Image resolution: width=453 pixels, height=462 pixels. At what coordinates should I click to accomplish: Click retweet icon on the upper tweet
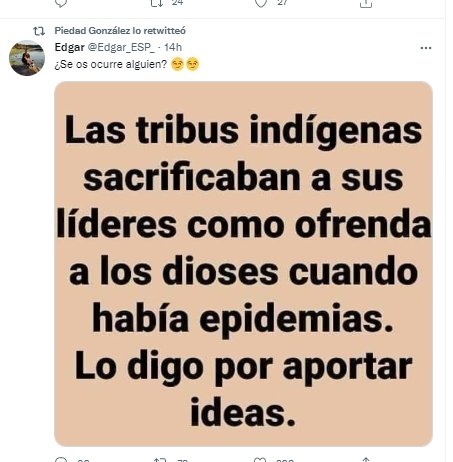pos(156,3)
